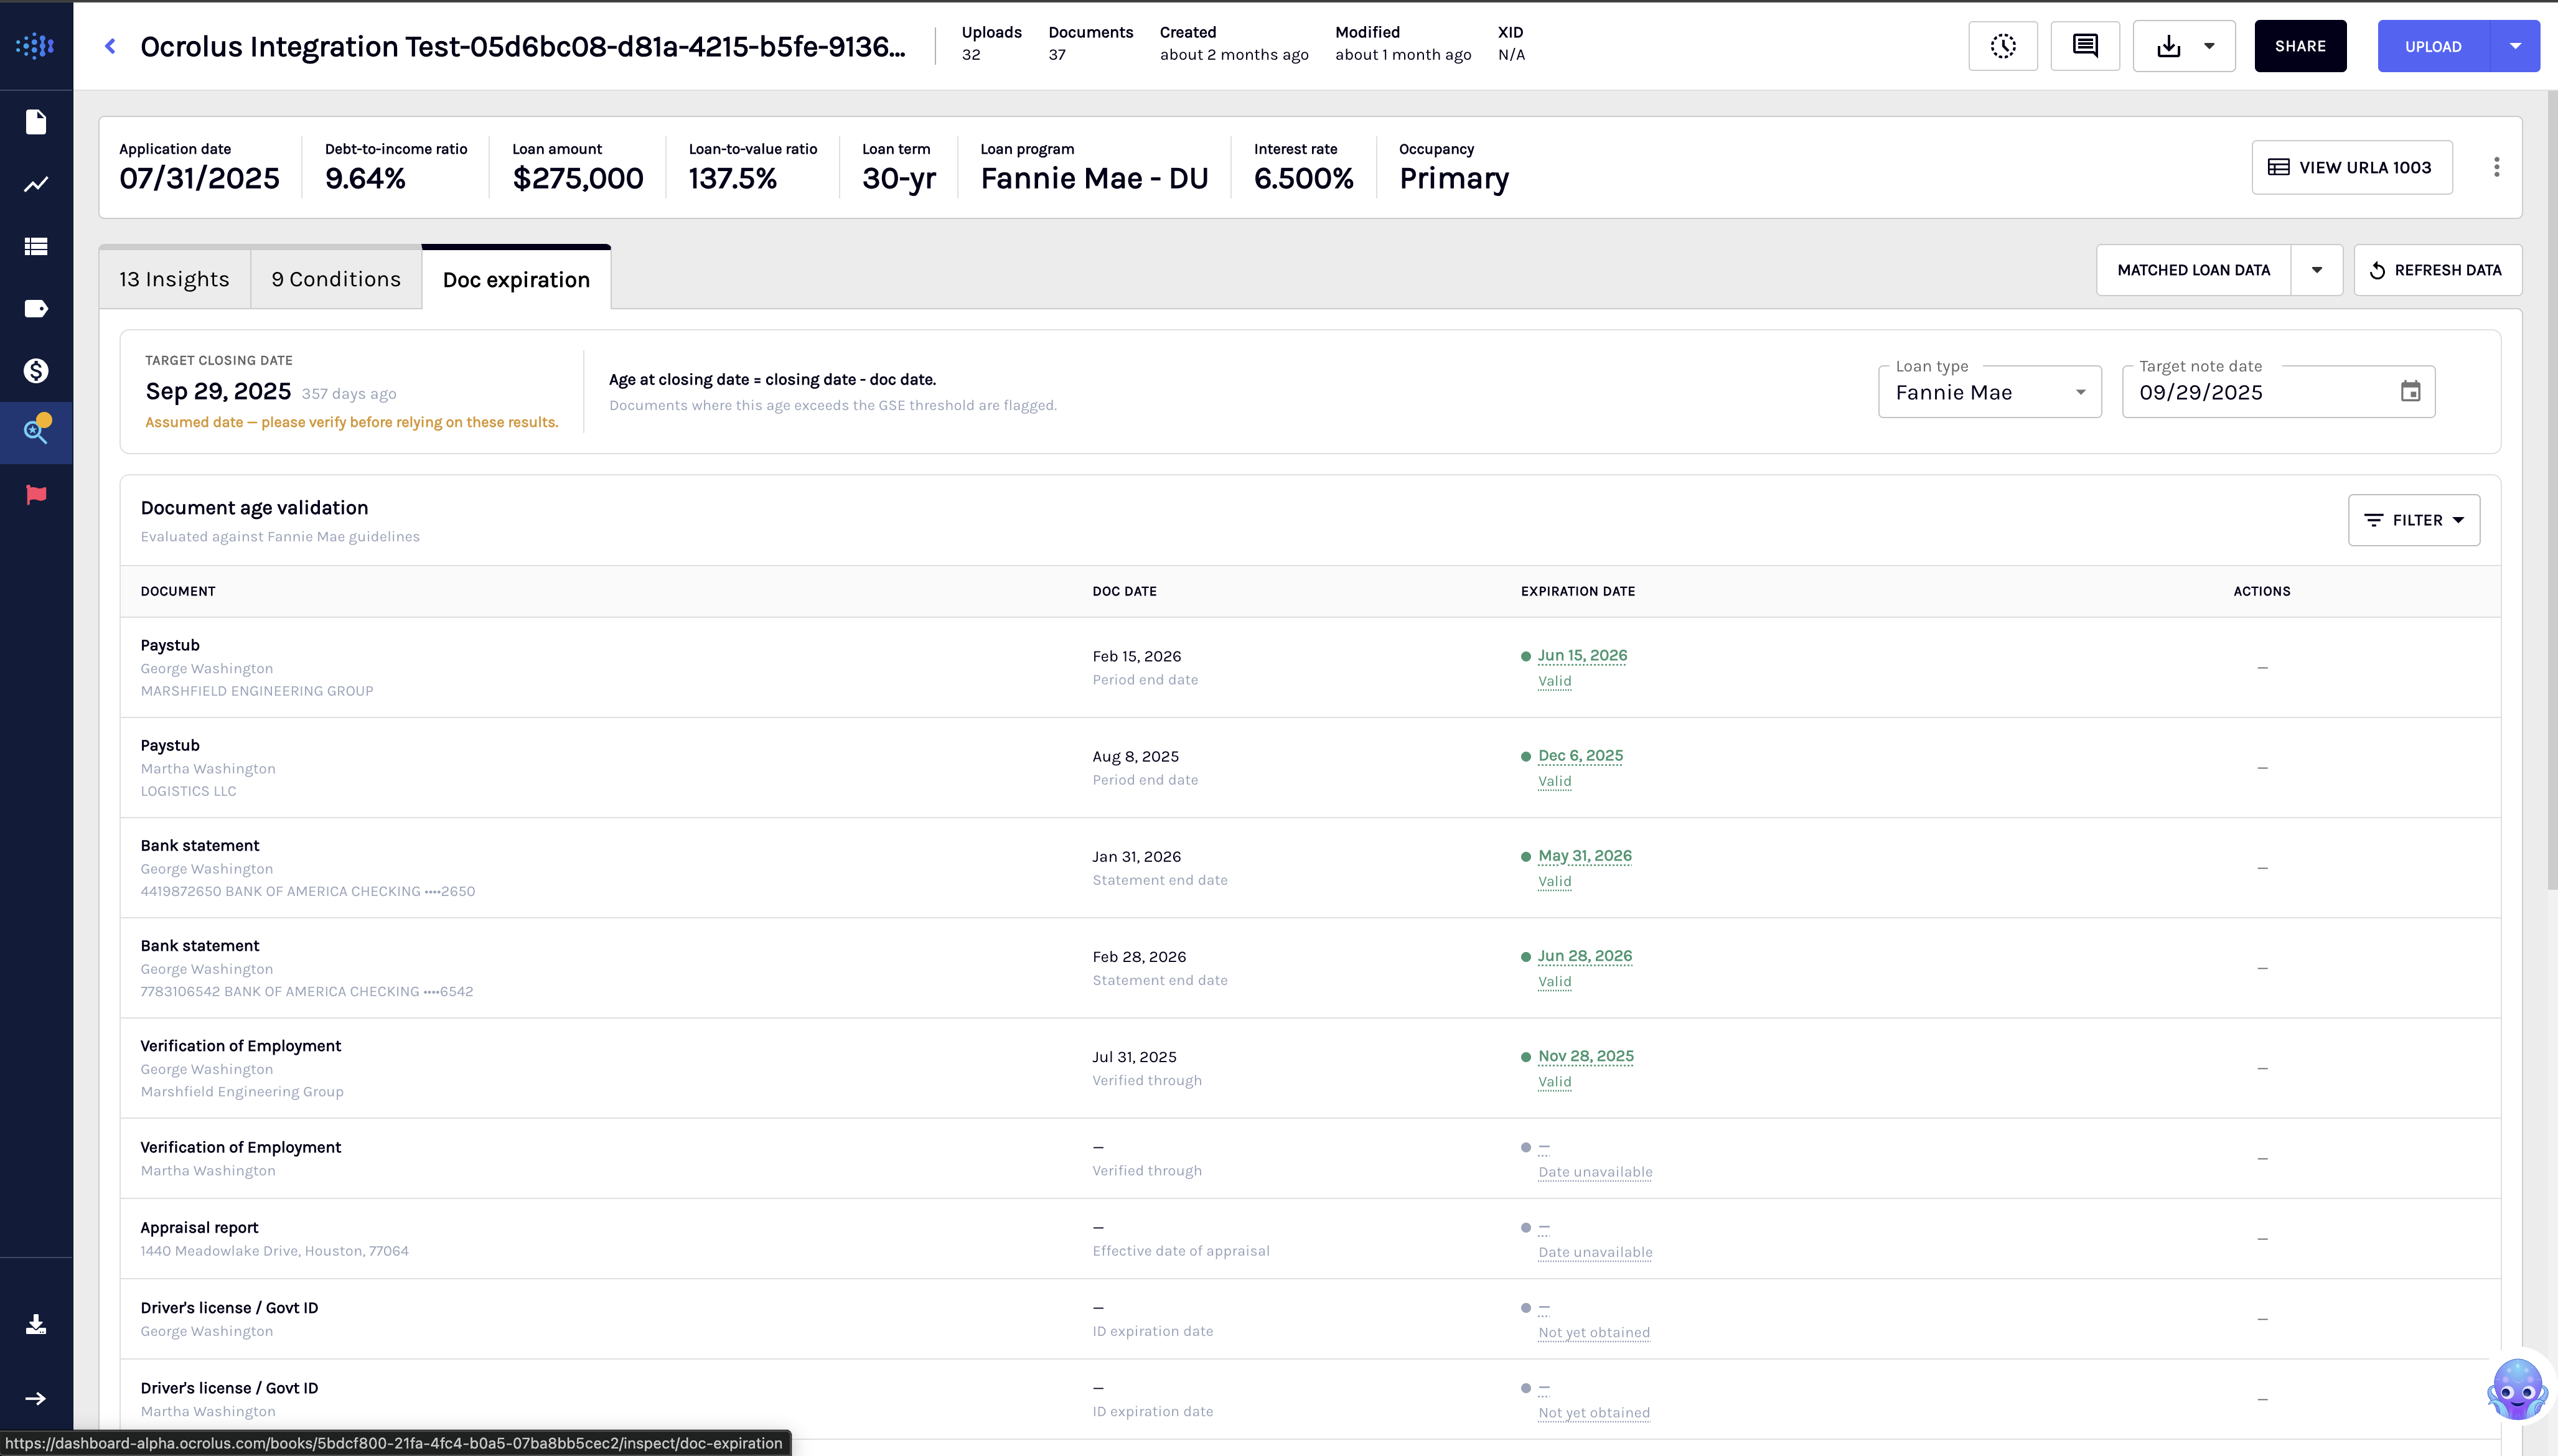Go back using the left chevron

click(x=111, y=46)
